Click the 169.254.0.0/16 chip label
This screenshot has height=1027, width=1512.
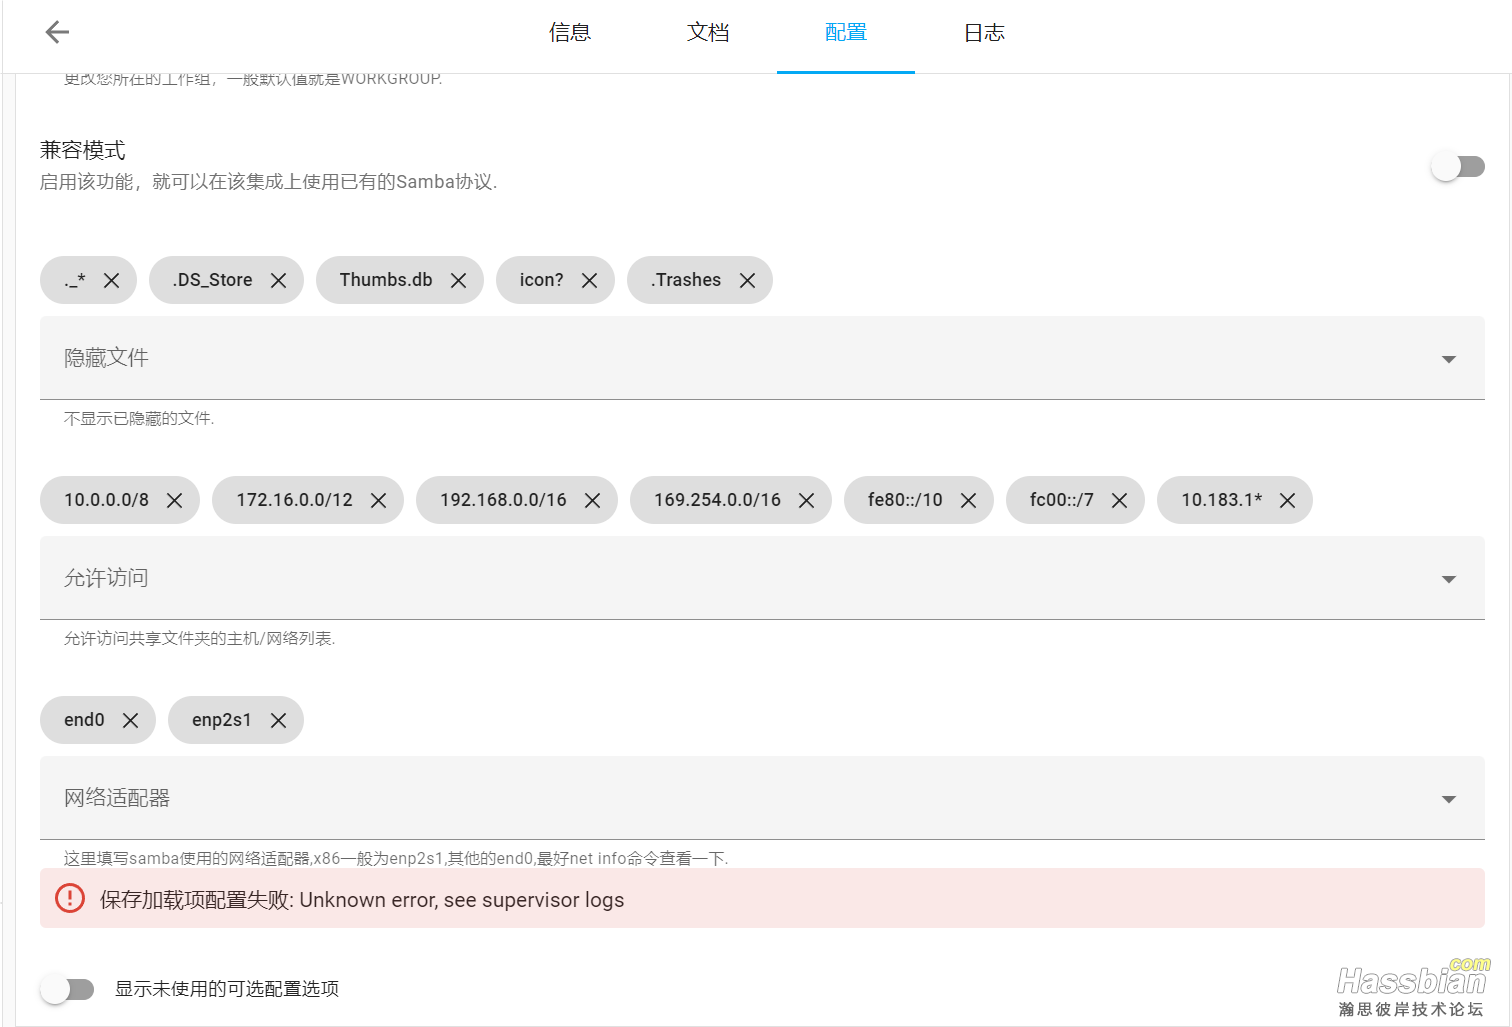click(717, 500)
